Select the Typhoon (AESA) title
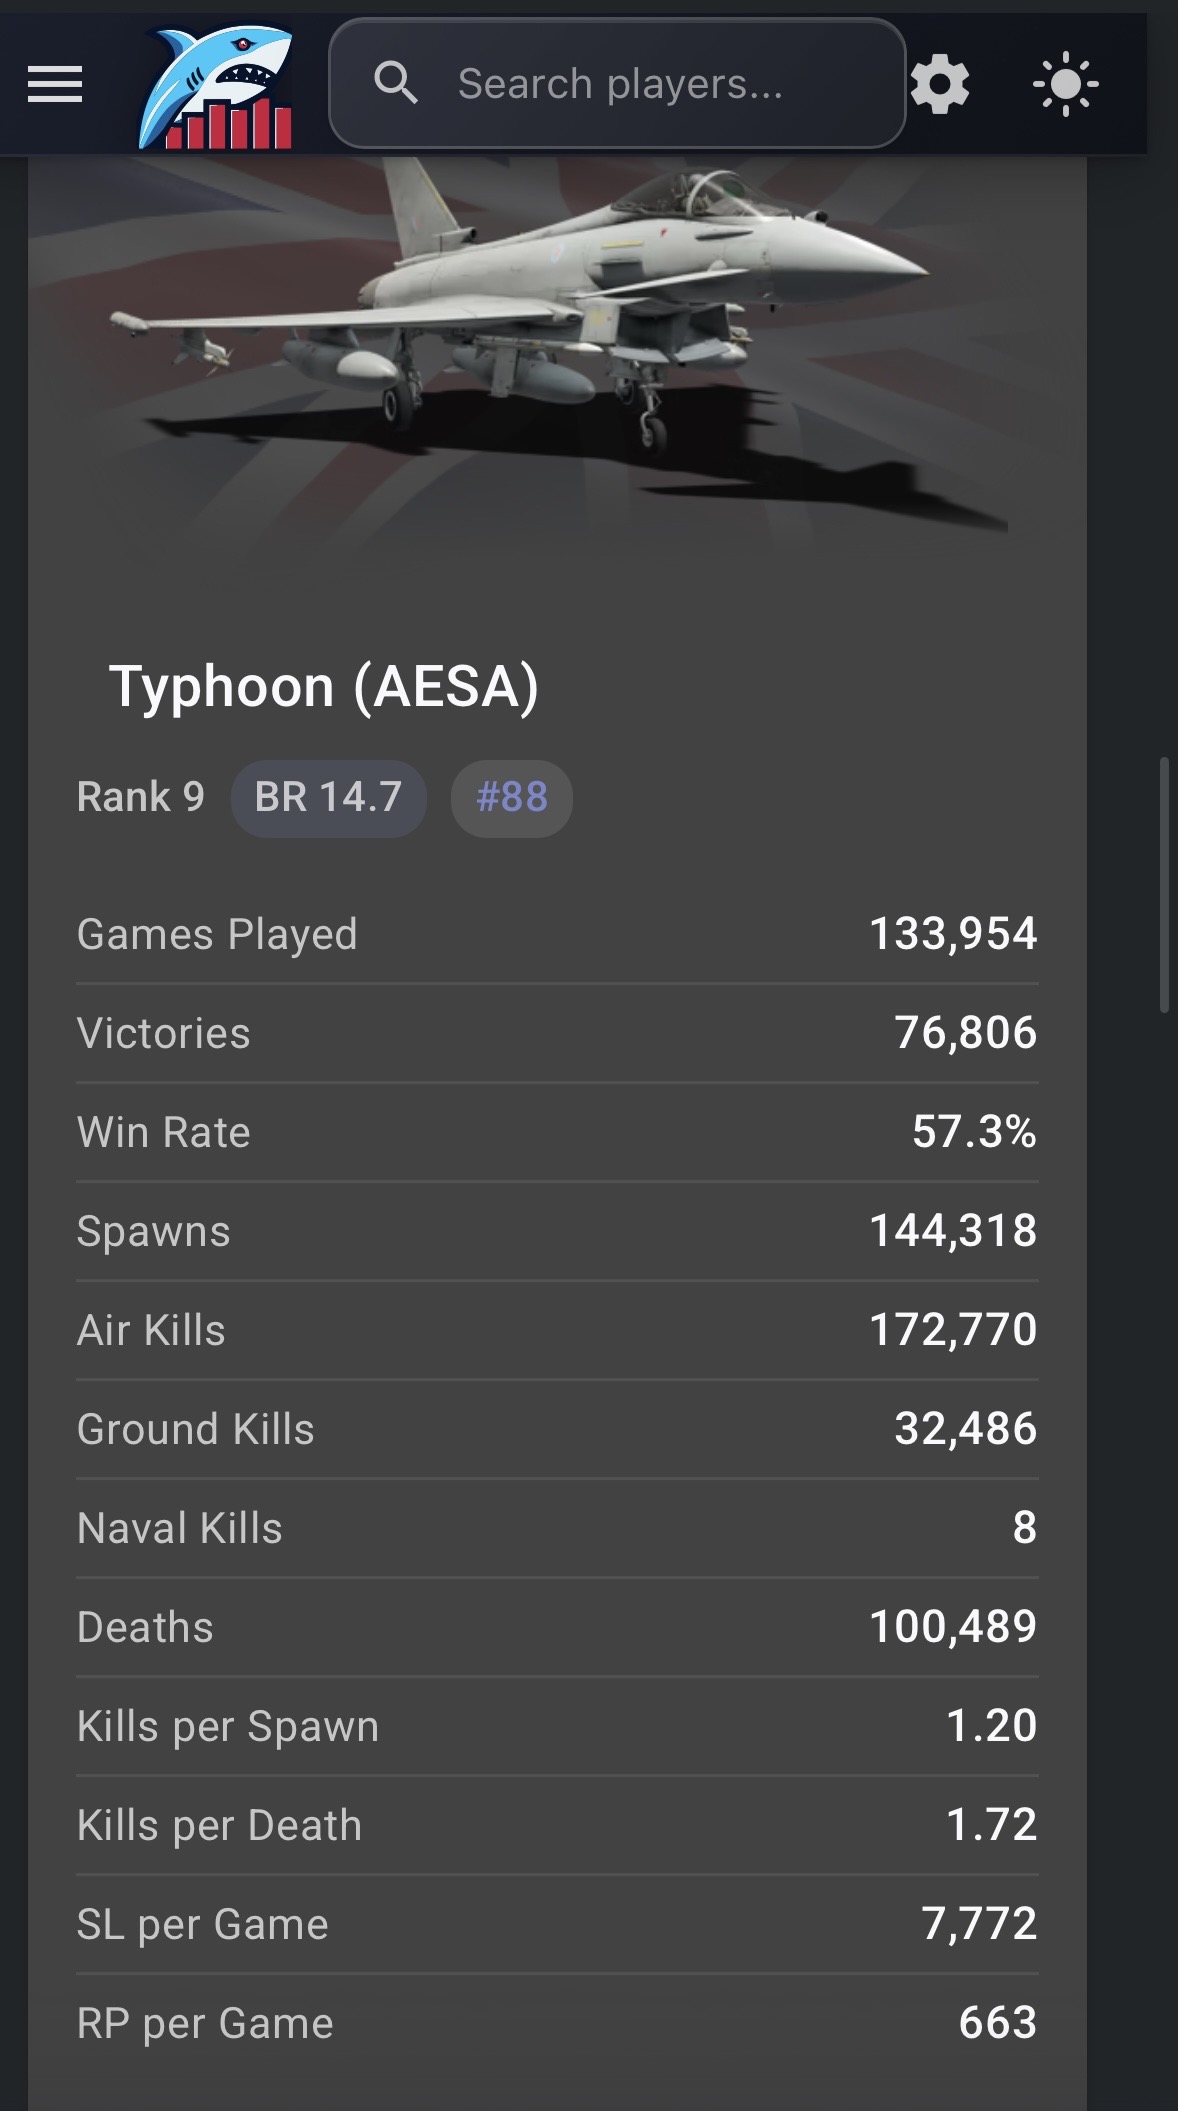This screenshot has height=2111, width=1178. click(323, 687)
